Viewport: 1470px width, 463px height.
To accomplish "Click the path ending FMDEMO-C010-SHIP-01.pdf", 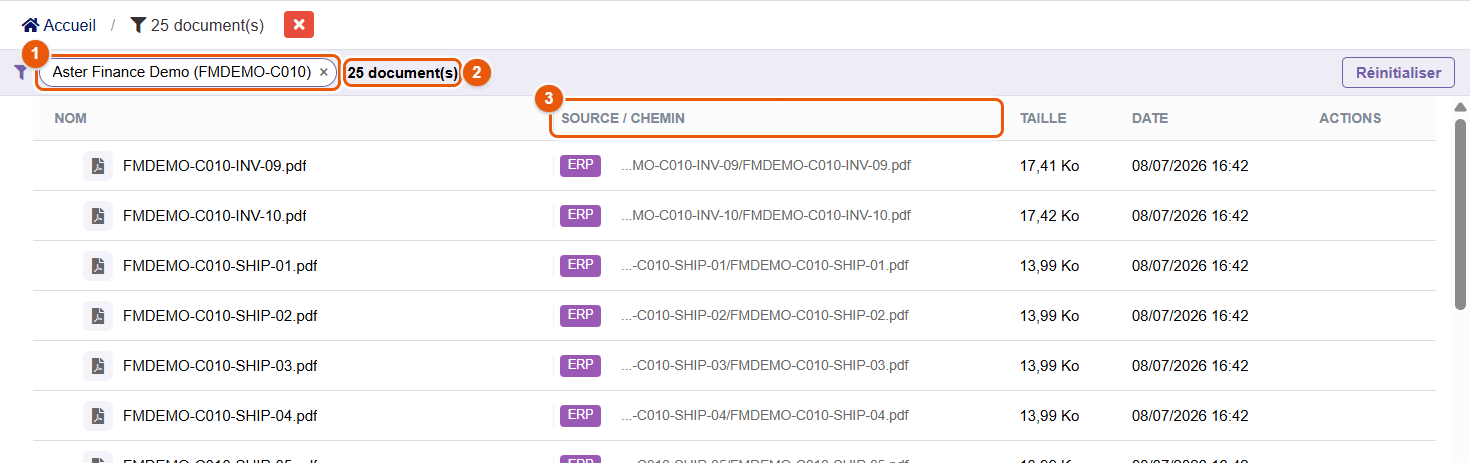I will (x=765, y=266).
